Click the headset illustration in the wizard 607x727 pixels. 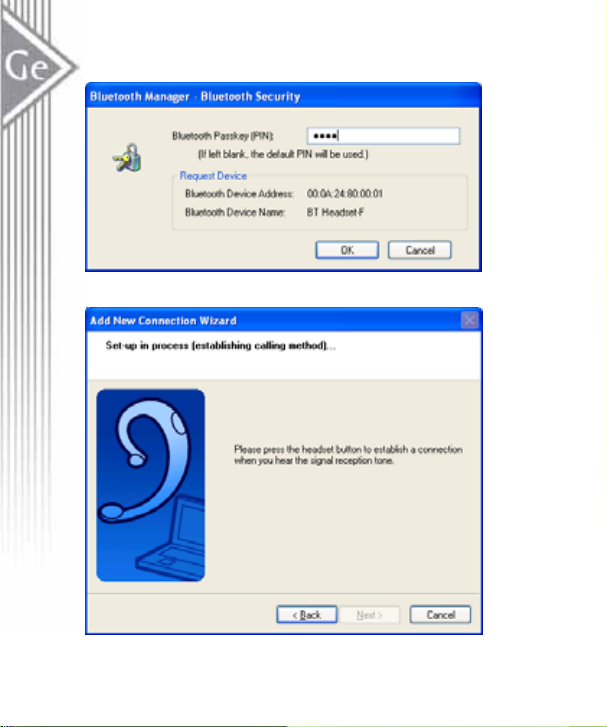(x=144, y=459)
